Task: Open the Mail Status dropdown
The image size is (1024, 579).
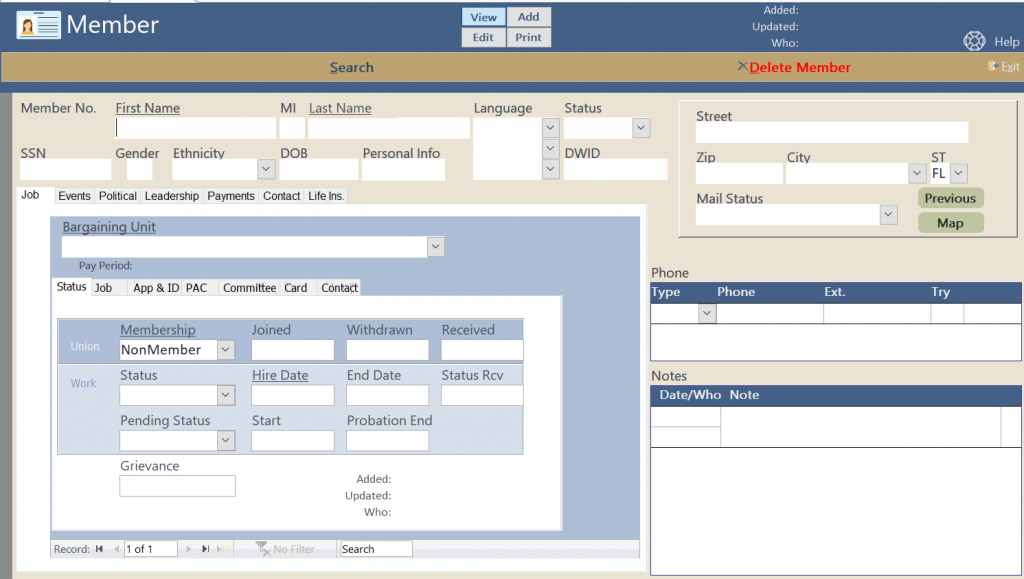Action: pos(888,215)
